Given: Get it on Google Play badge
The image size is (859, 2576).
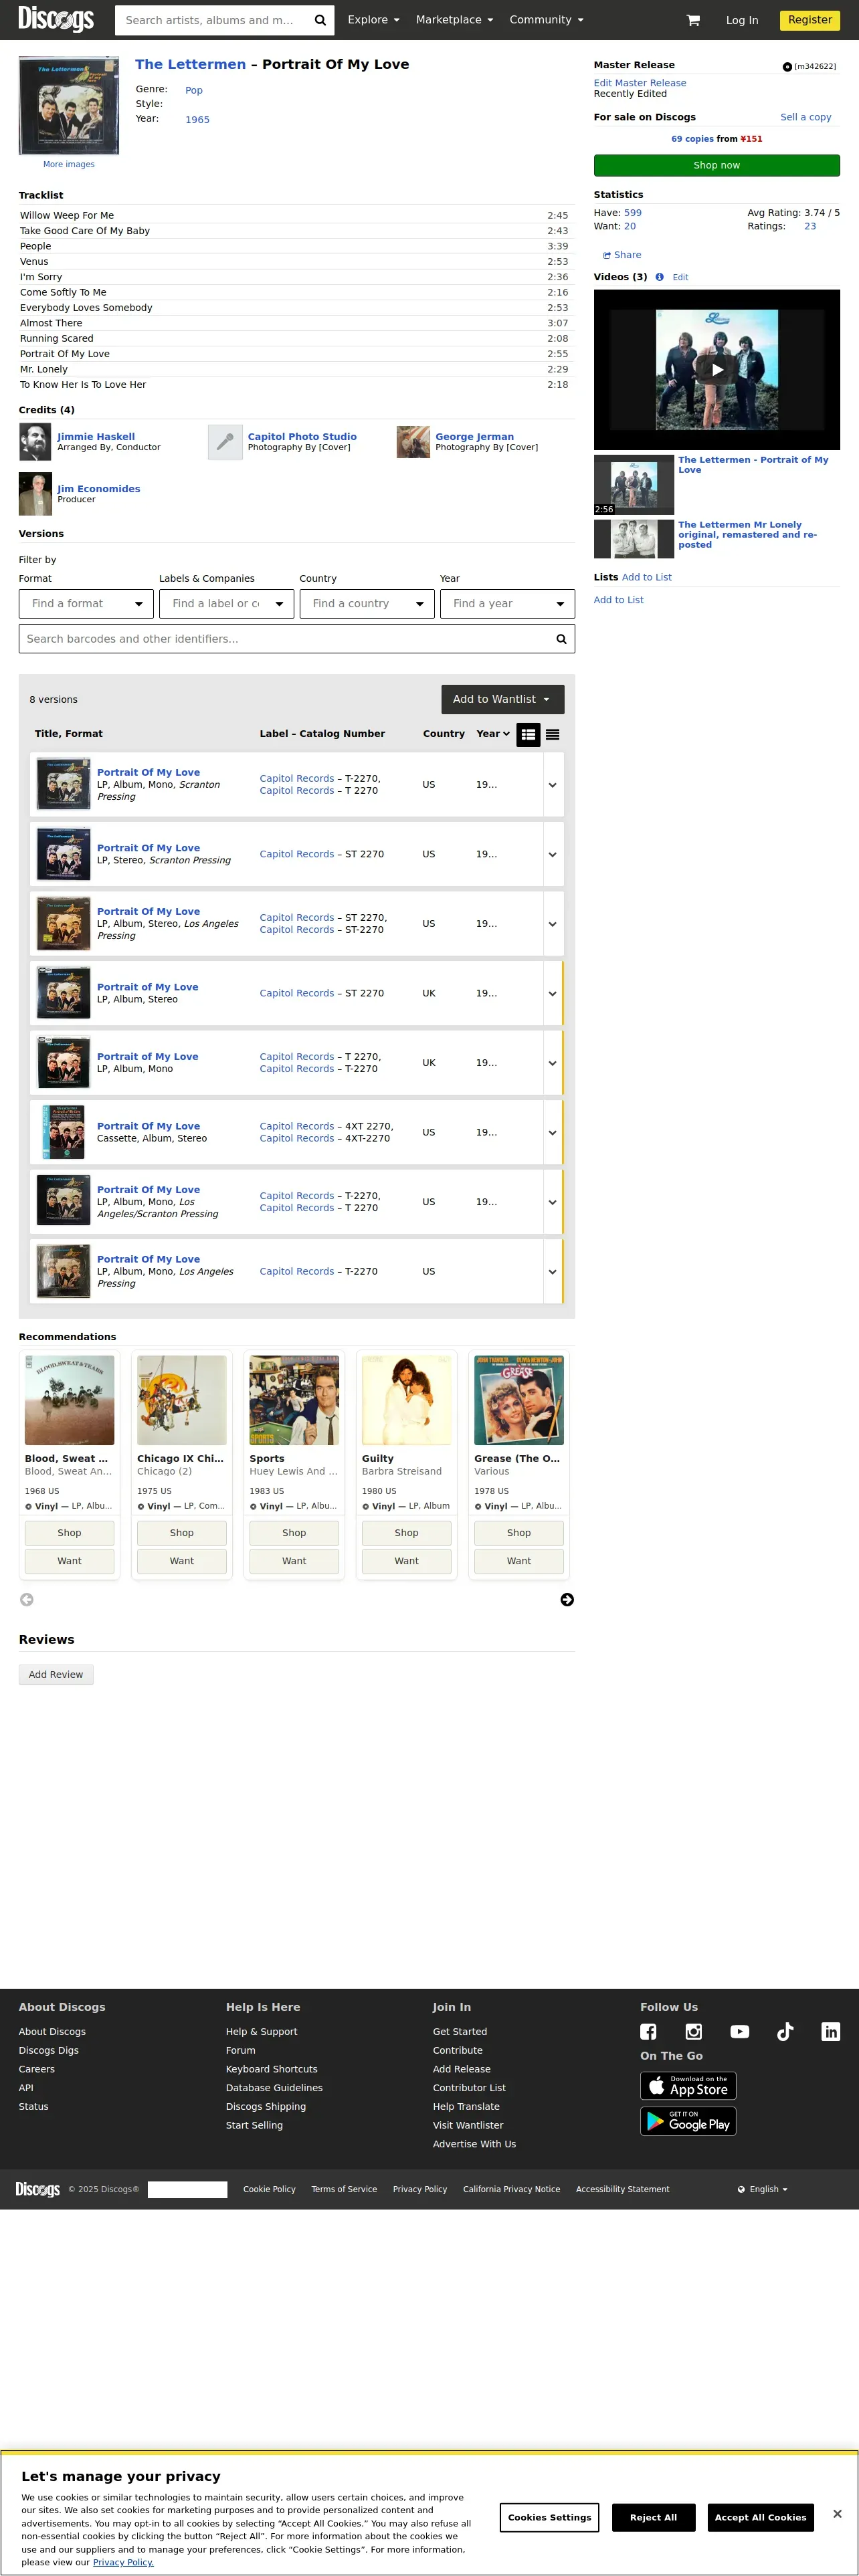Looking at the screenshot, I should click(688, 2120).
